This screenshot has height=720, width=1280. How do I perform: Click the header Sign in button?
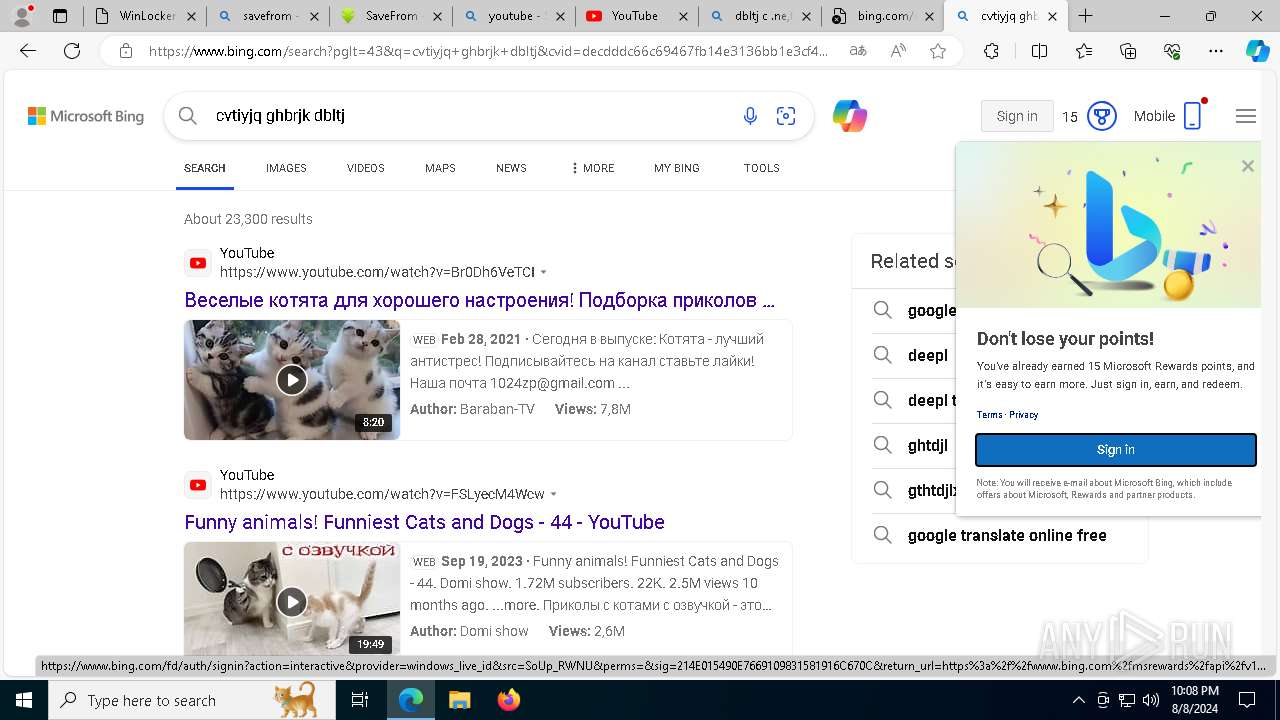tap(1017, 116)
